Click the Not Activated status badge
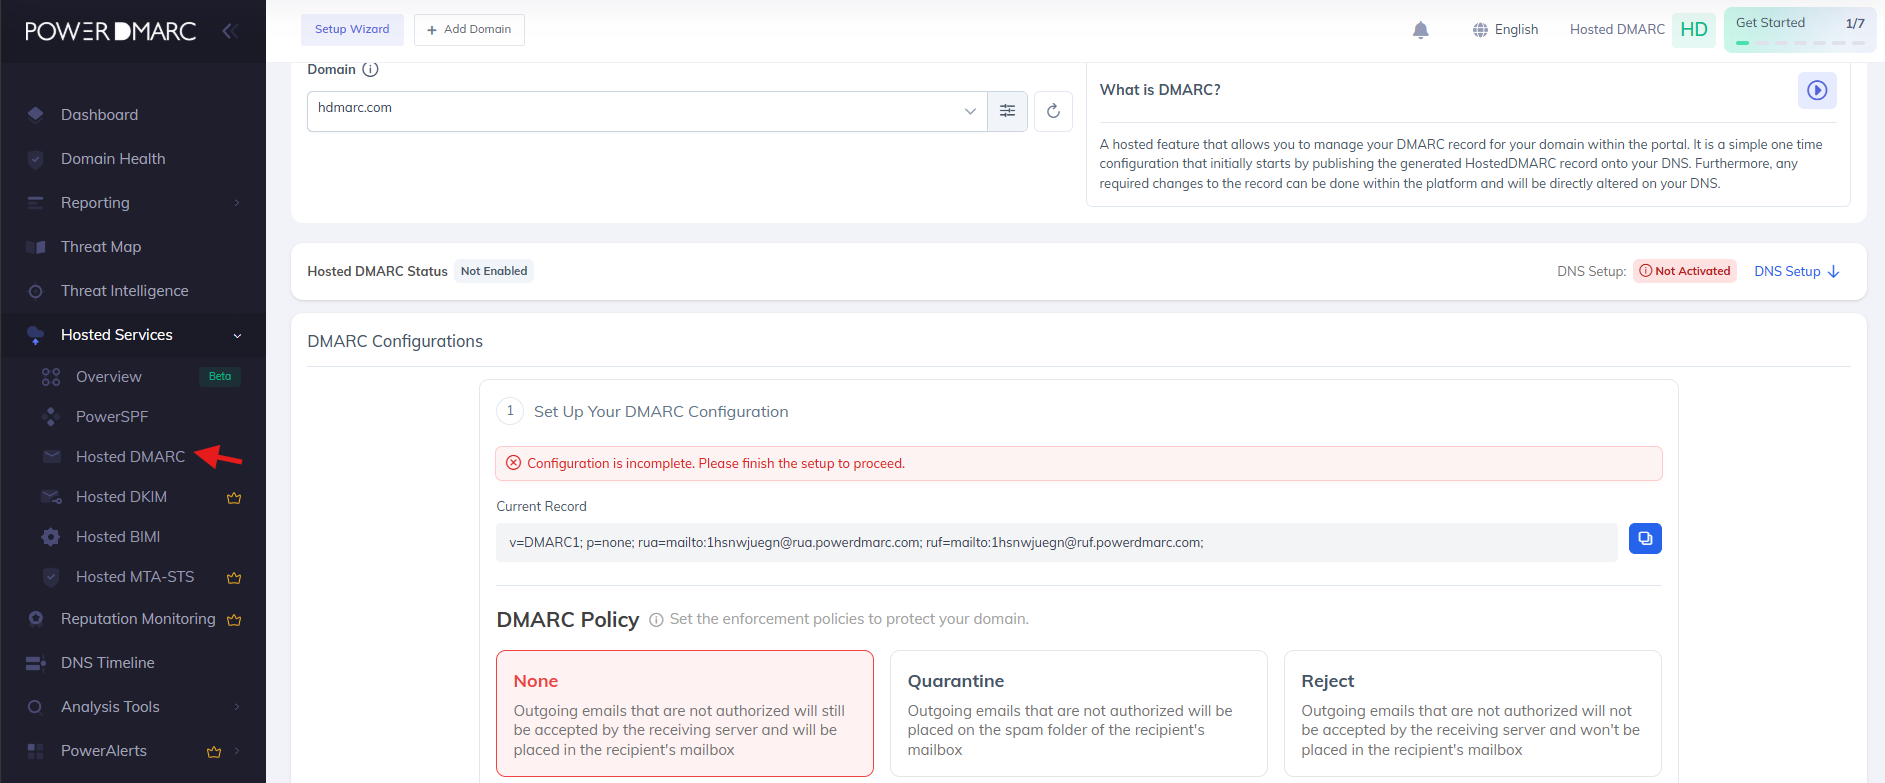Screen dimensions: 1885x783 click(x=1685, y=271)
